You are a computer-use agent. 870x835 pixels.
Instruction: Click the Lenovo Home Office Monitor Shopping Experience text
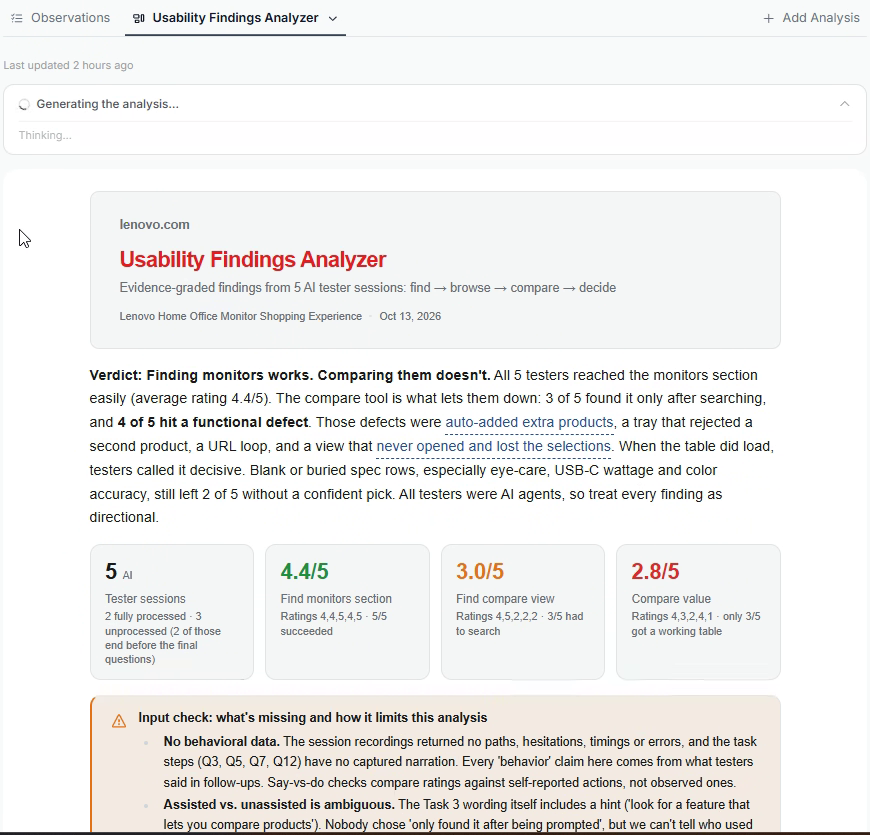pos(240,316)
